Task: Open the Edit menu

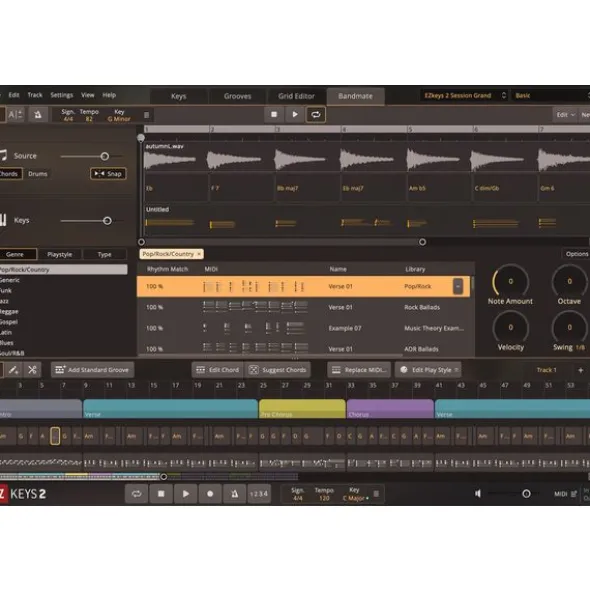Action: tap(14, 95)
